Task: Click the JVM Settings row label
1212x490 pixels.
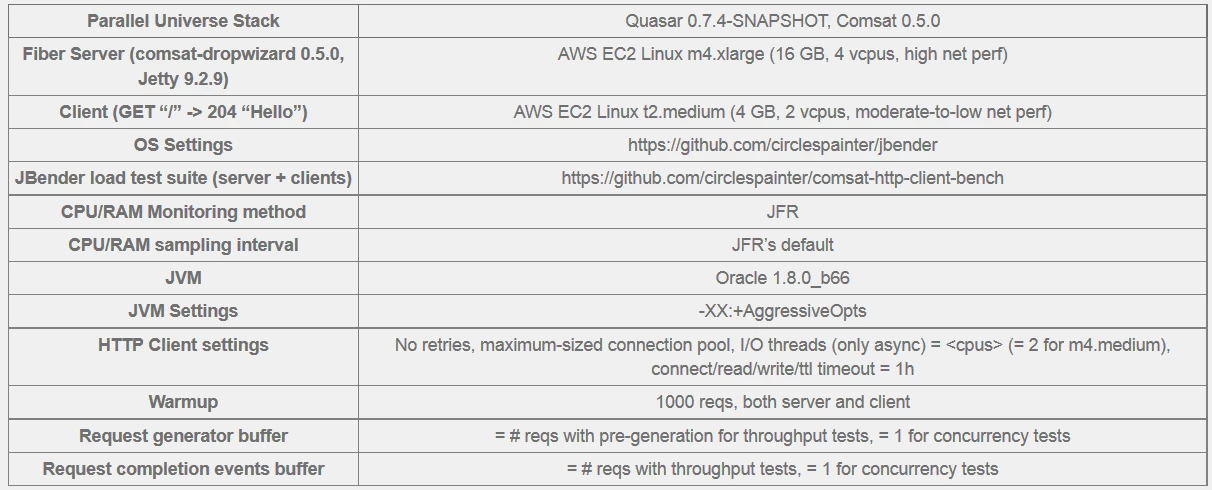Action: tap(183, 311)
